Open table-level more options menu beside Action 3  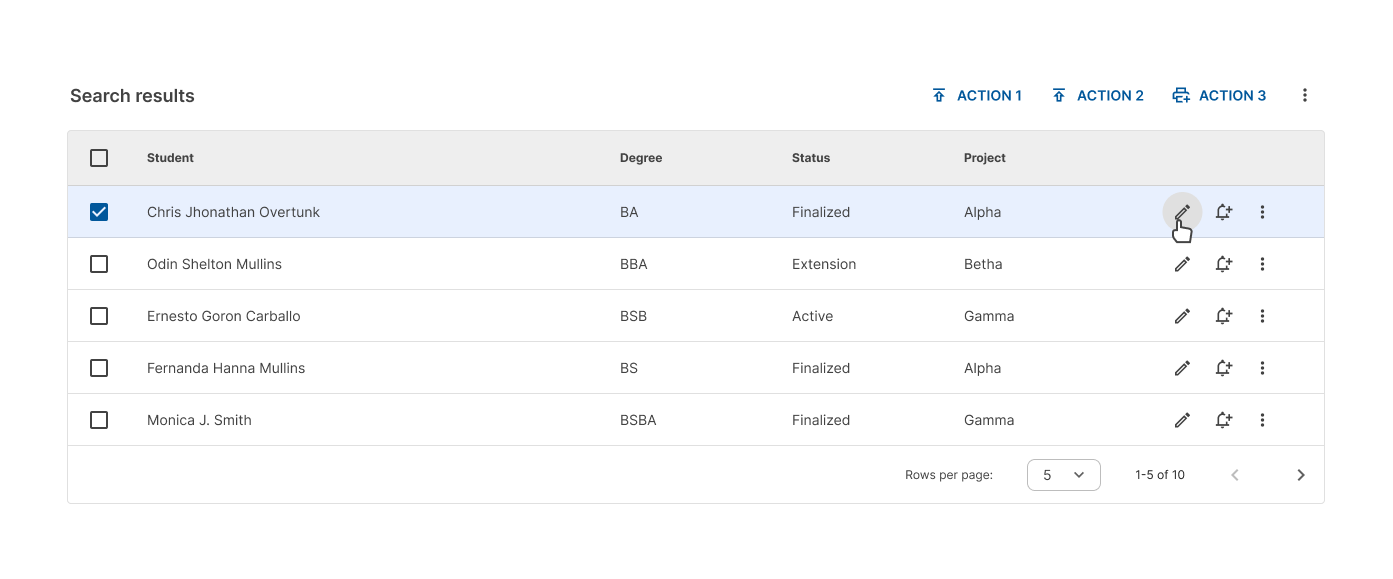pos(1305,96)
